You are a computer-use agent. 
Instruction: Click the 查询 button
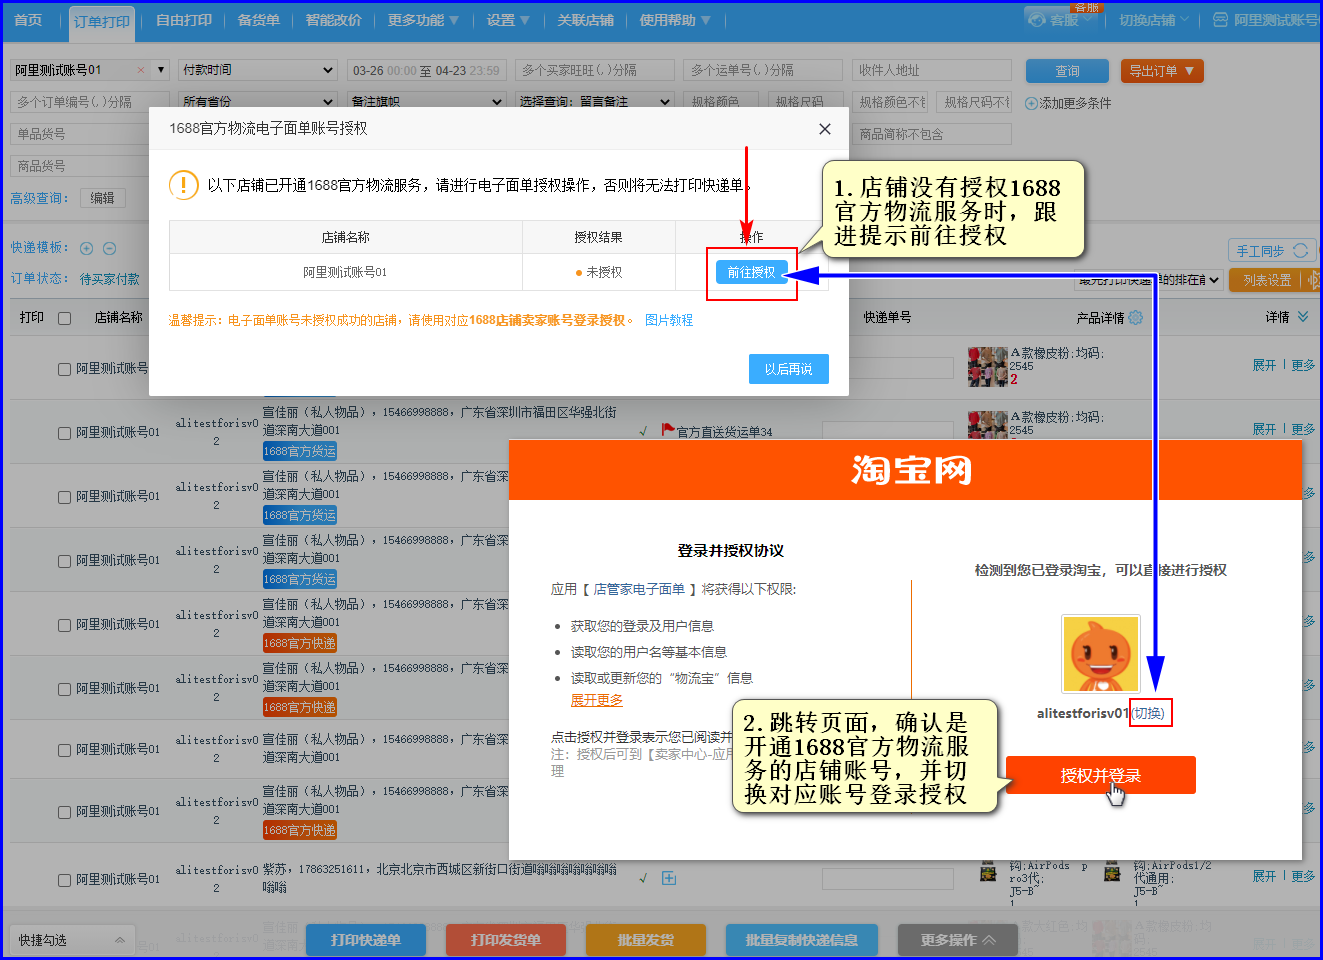1067,71
